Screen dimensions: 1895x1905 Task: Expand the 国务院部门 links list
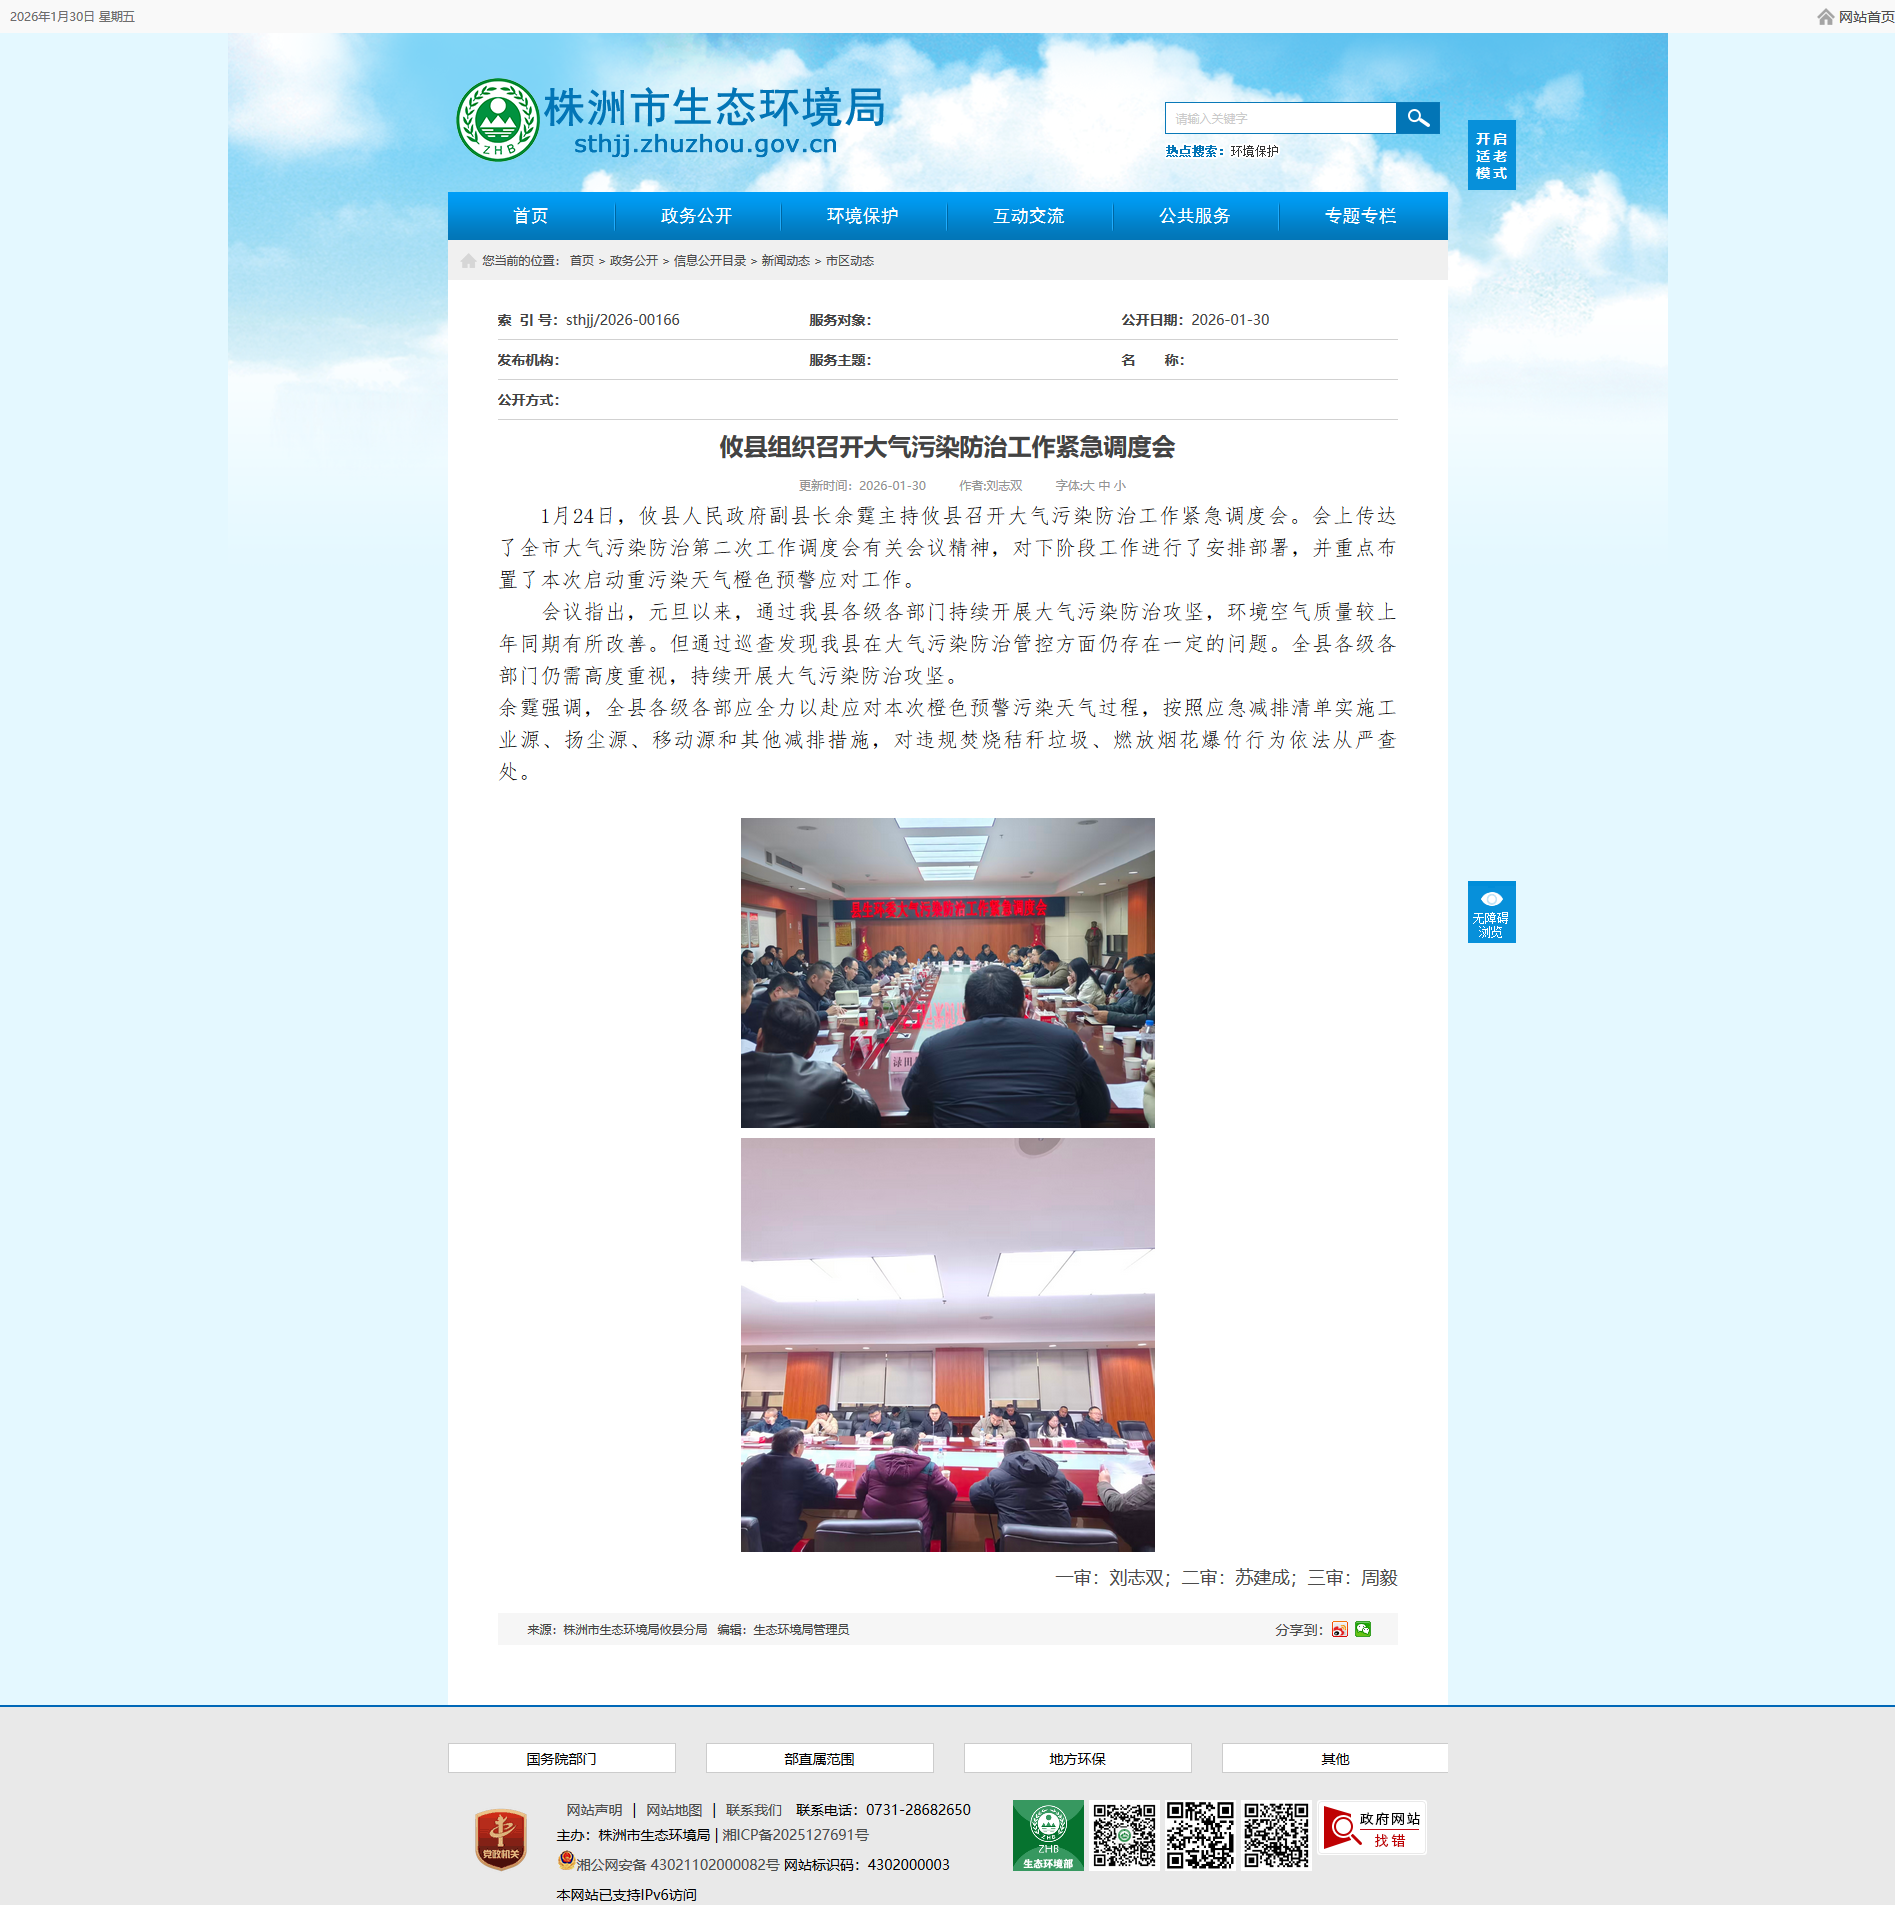(561, 1759)
